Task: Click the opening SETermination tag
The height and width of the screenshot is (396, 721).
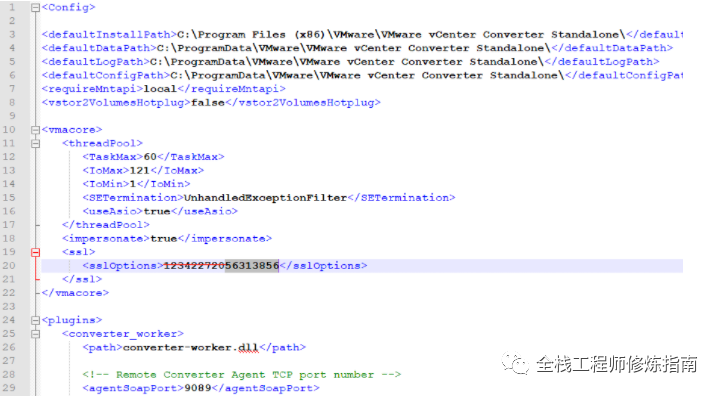Action: (x=133, y=198)
